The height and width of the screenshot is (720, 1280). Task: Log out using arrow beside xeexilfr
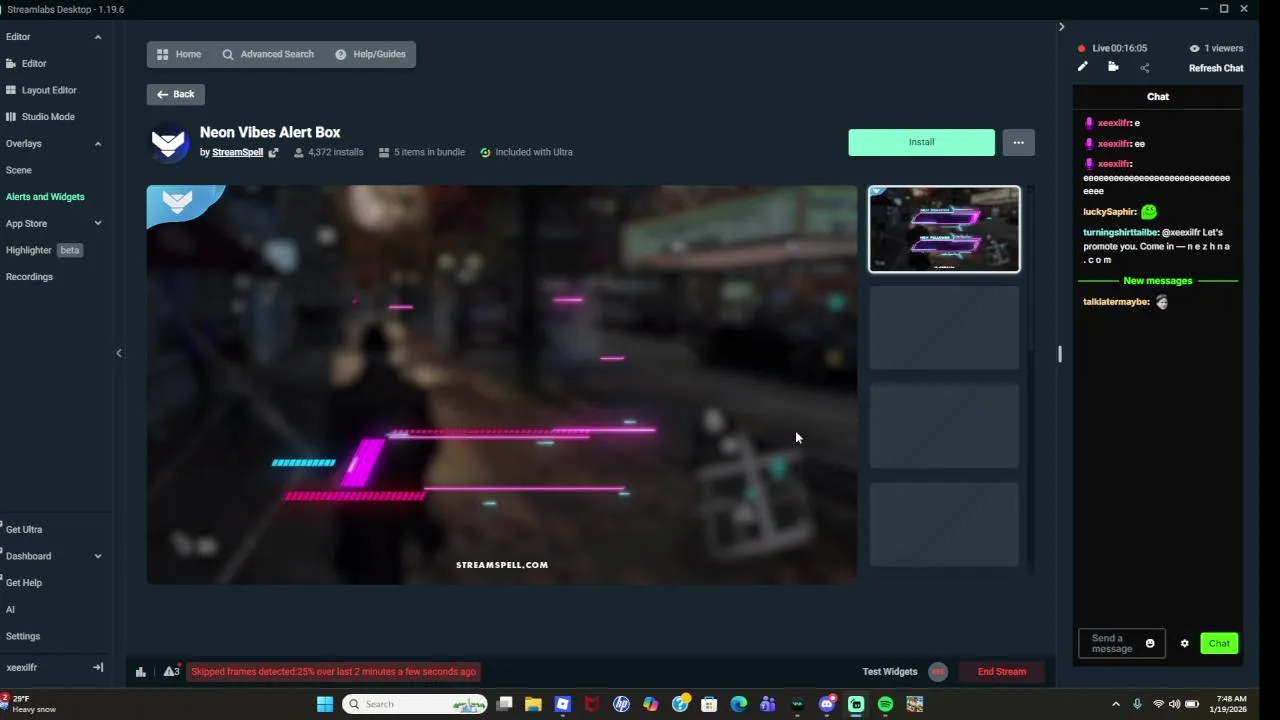pos(98,668)
